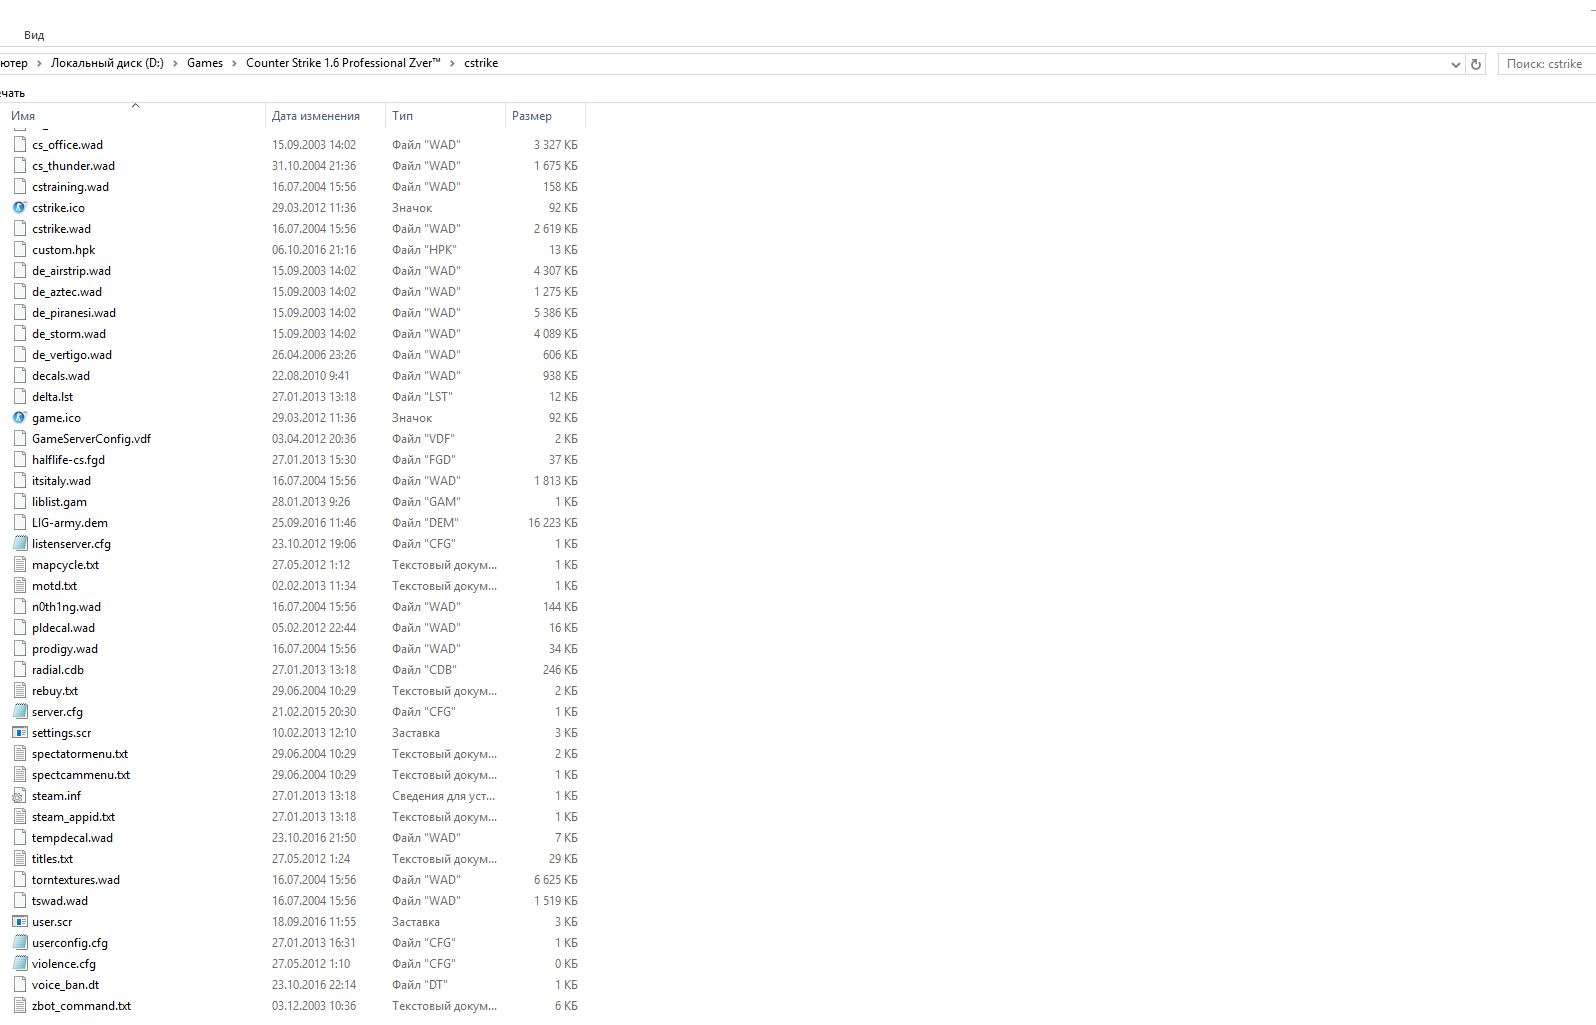Screen dimensions: 1596x1025
Task: Select the file n0th1ng.wad
Action: (x=66, y=607)
